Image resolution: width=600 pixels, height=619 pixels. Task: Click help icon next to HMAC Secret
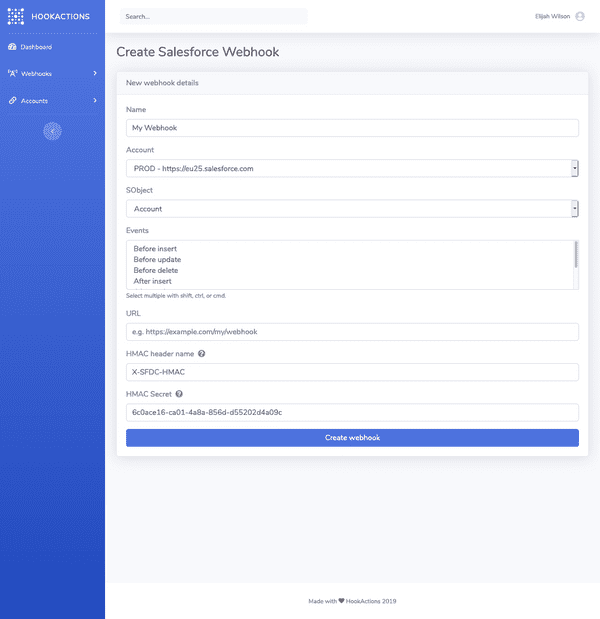coord(179,394)
